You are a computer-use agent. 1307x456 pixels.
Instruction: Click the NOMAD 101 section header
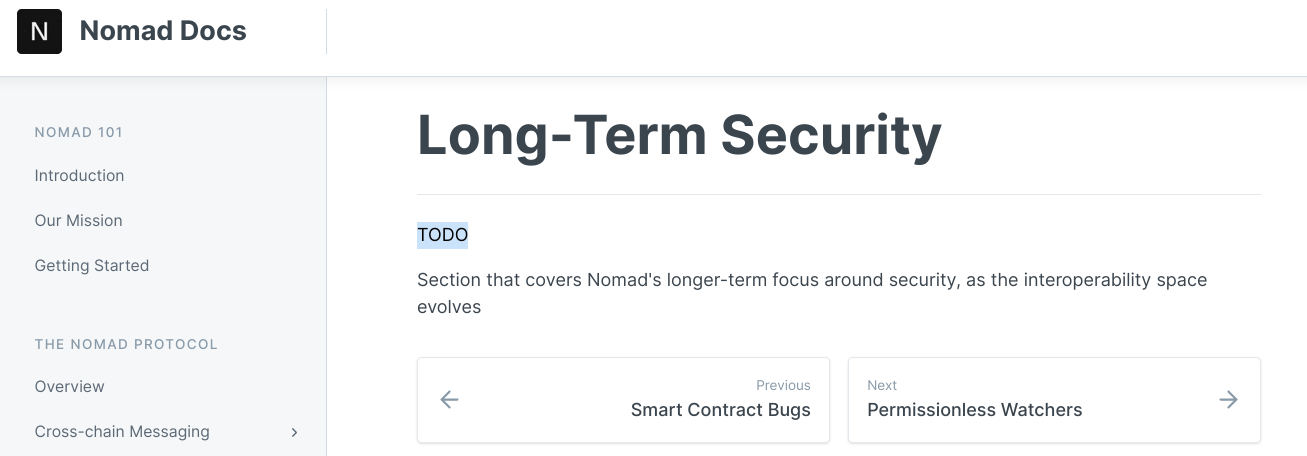[x=78, y=132]
